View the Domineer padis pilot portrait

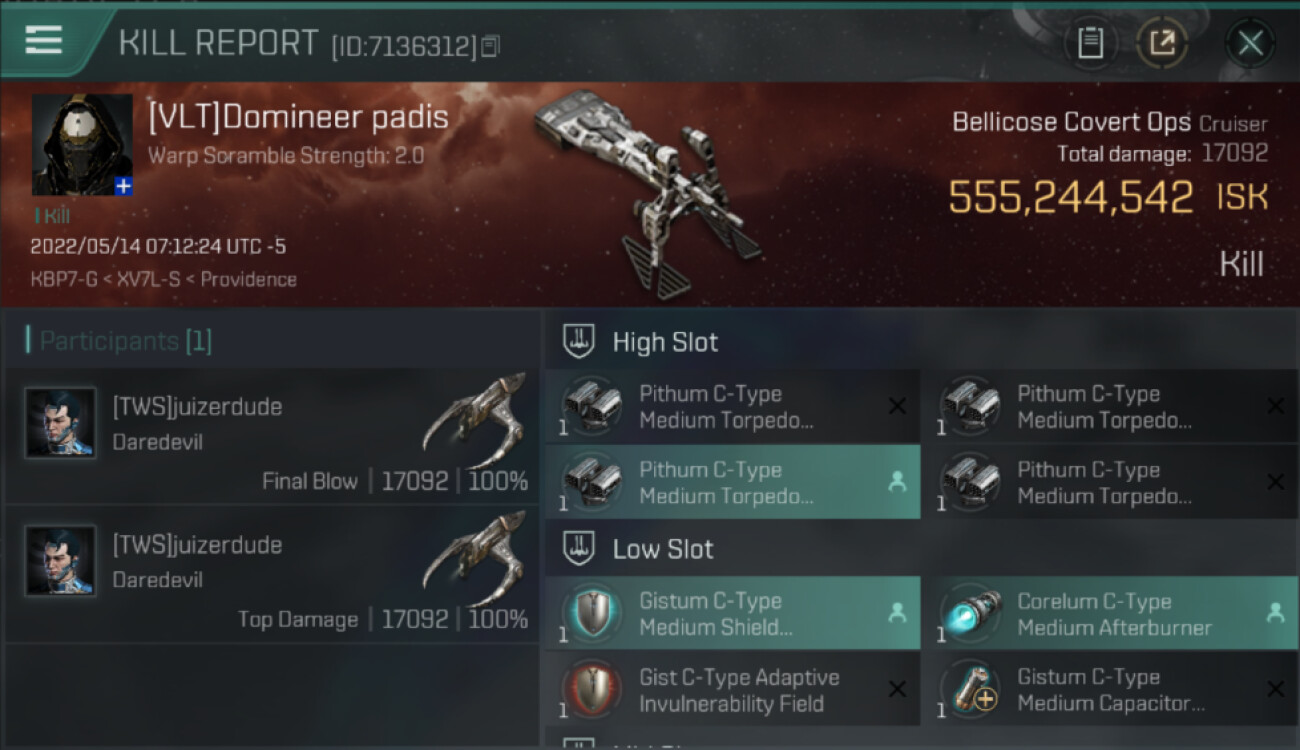pos(82,145)
